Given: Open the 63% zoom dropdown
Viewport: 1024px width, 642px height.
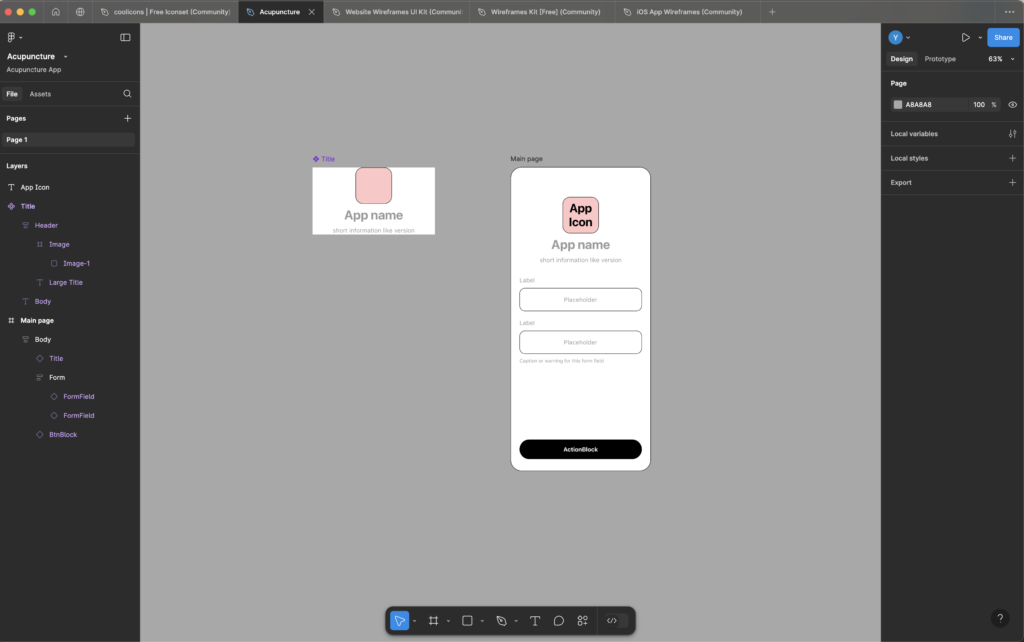Looking at the screenshot, I should [x=1000, y=59].
